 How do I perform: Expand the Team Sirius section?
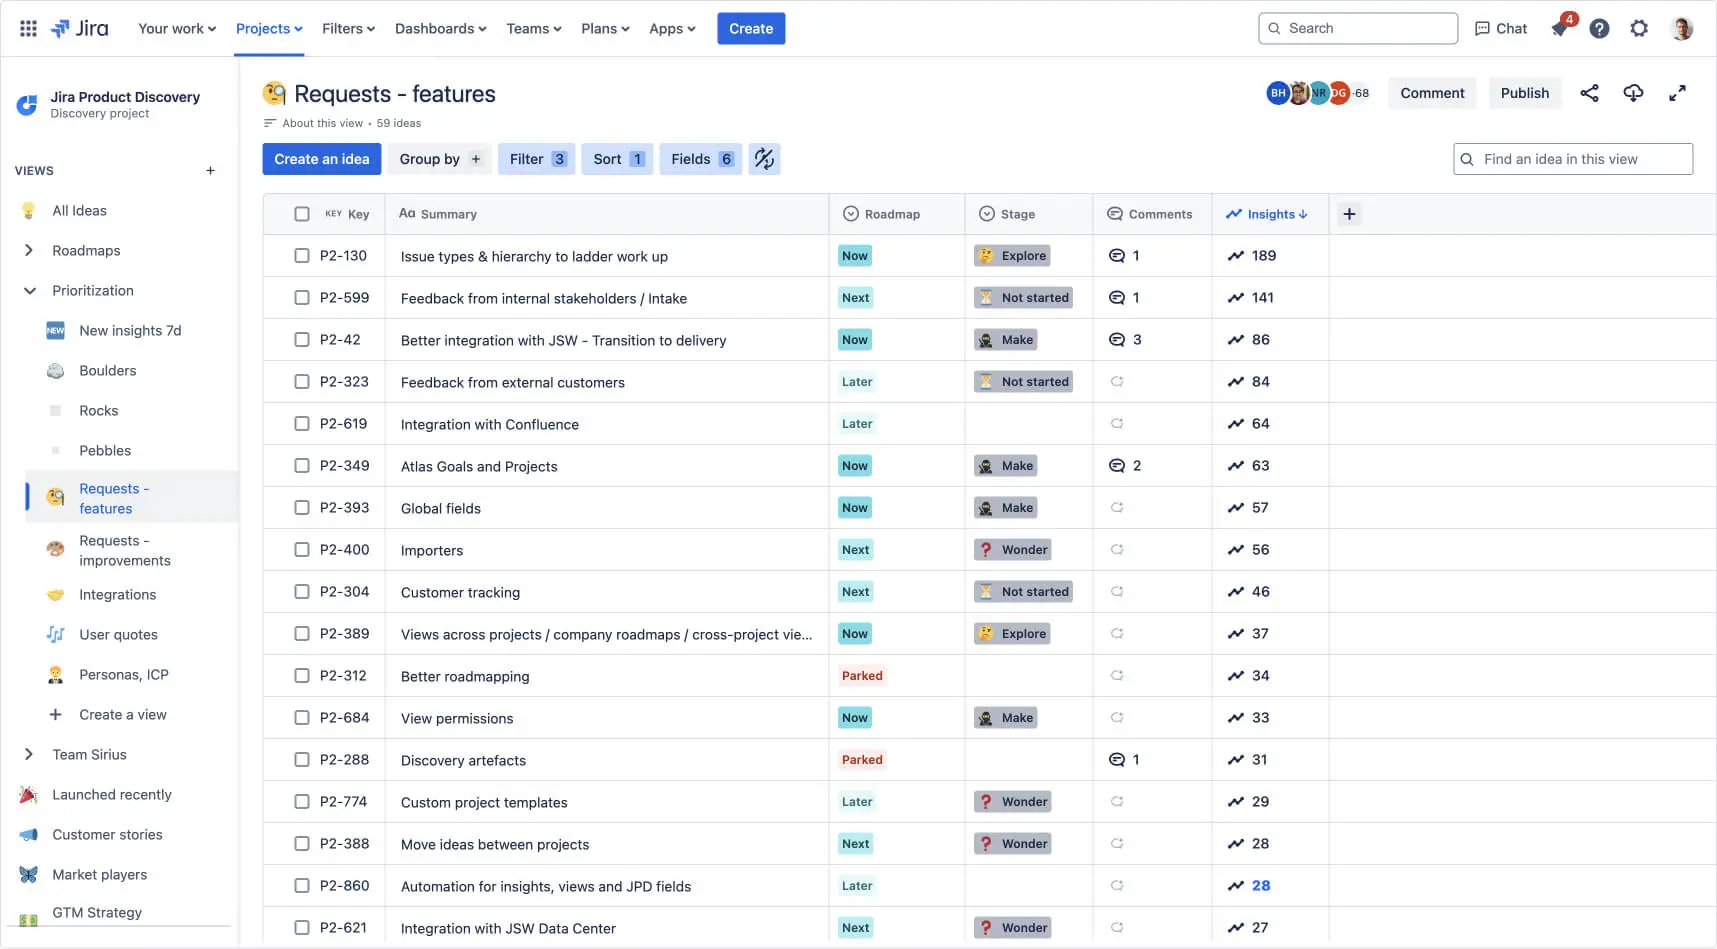pos(29,755)
